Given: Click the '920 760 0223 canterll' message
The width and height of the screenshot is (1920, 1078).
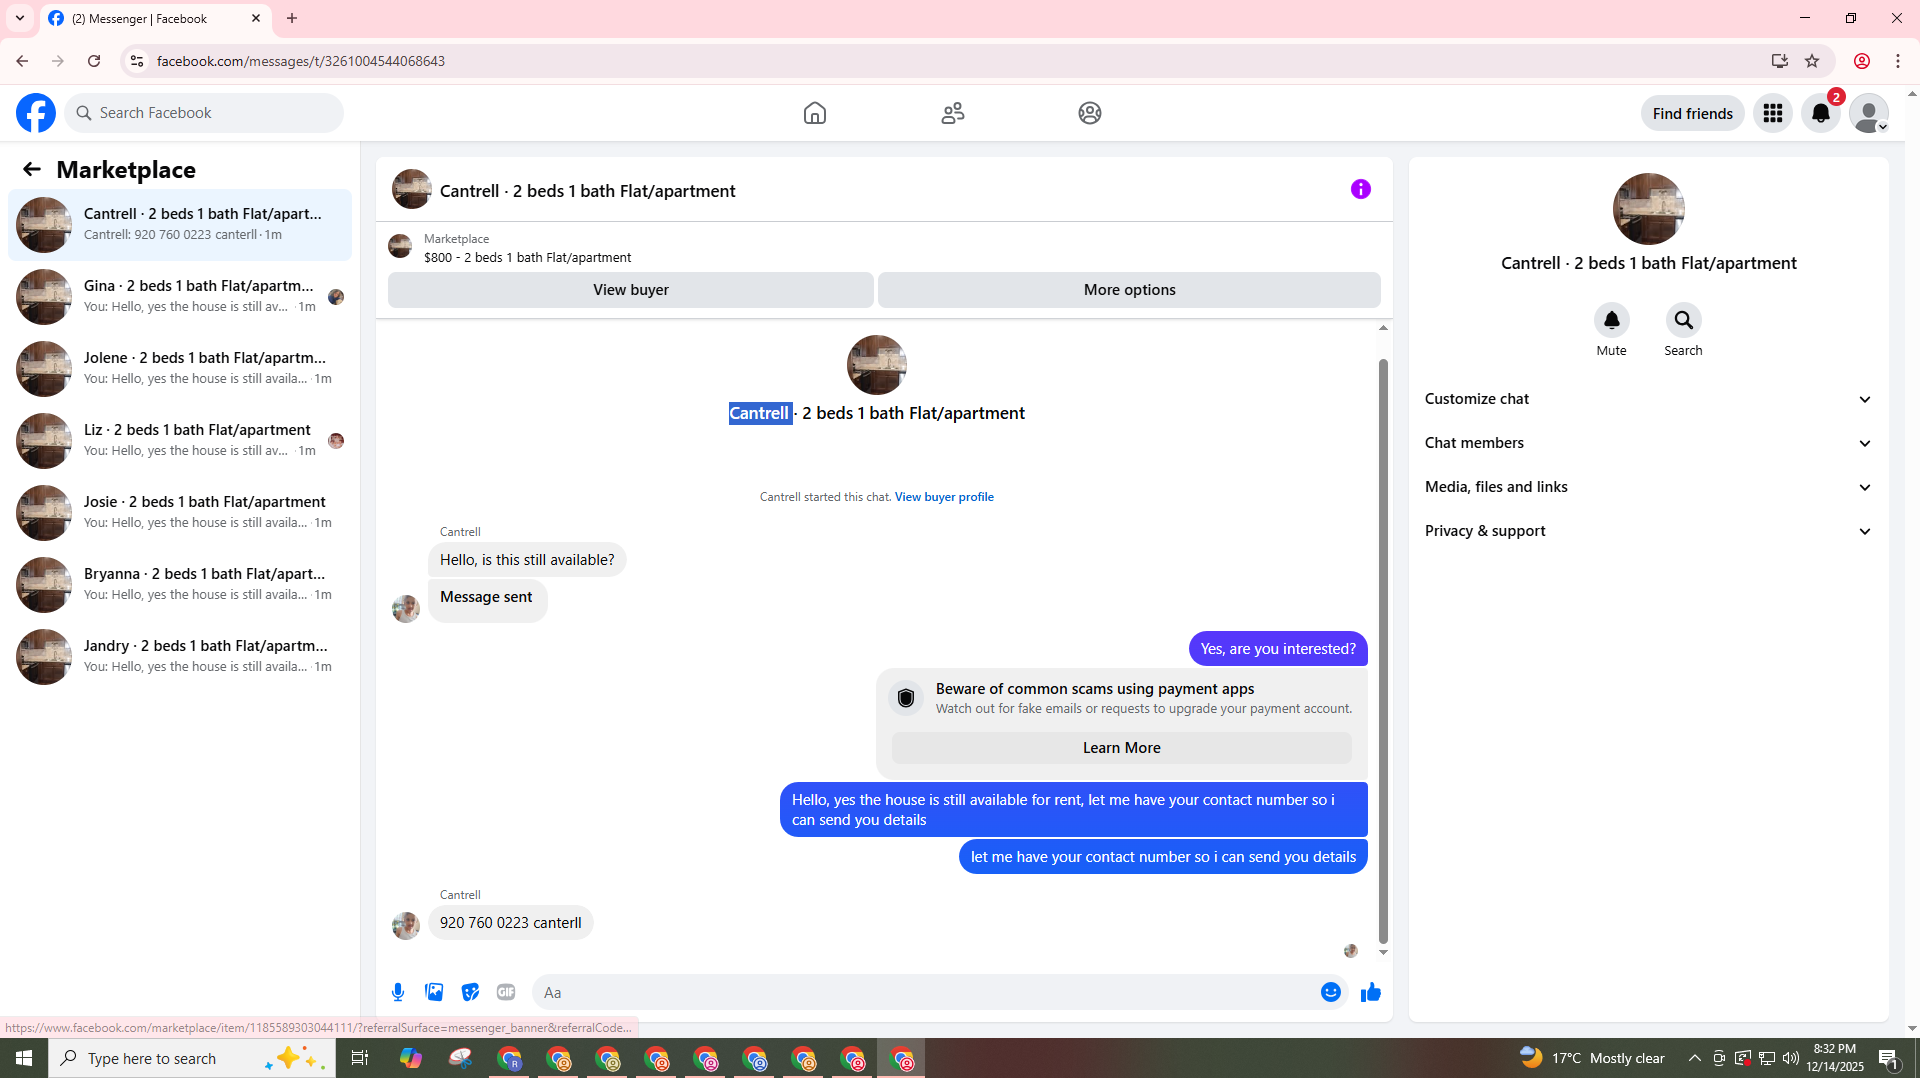Looking at the screenshot, I should pos(510,923).
